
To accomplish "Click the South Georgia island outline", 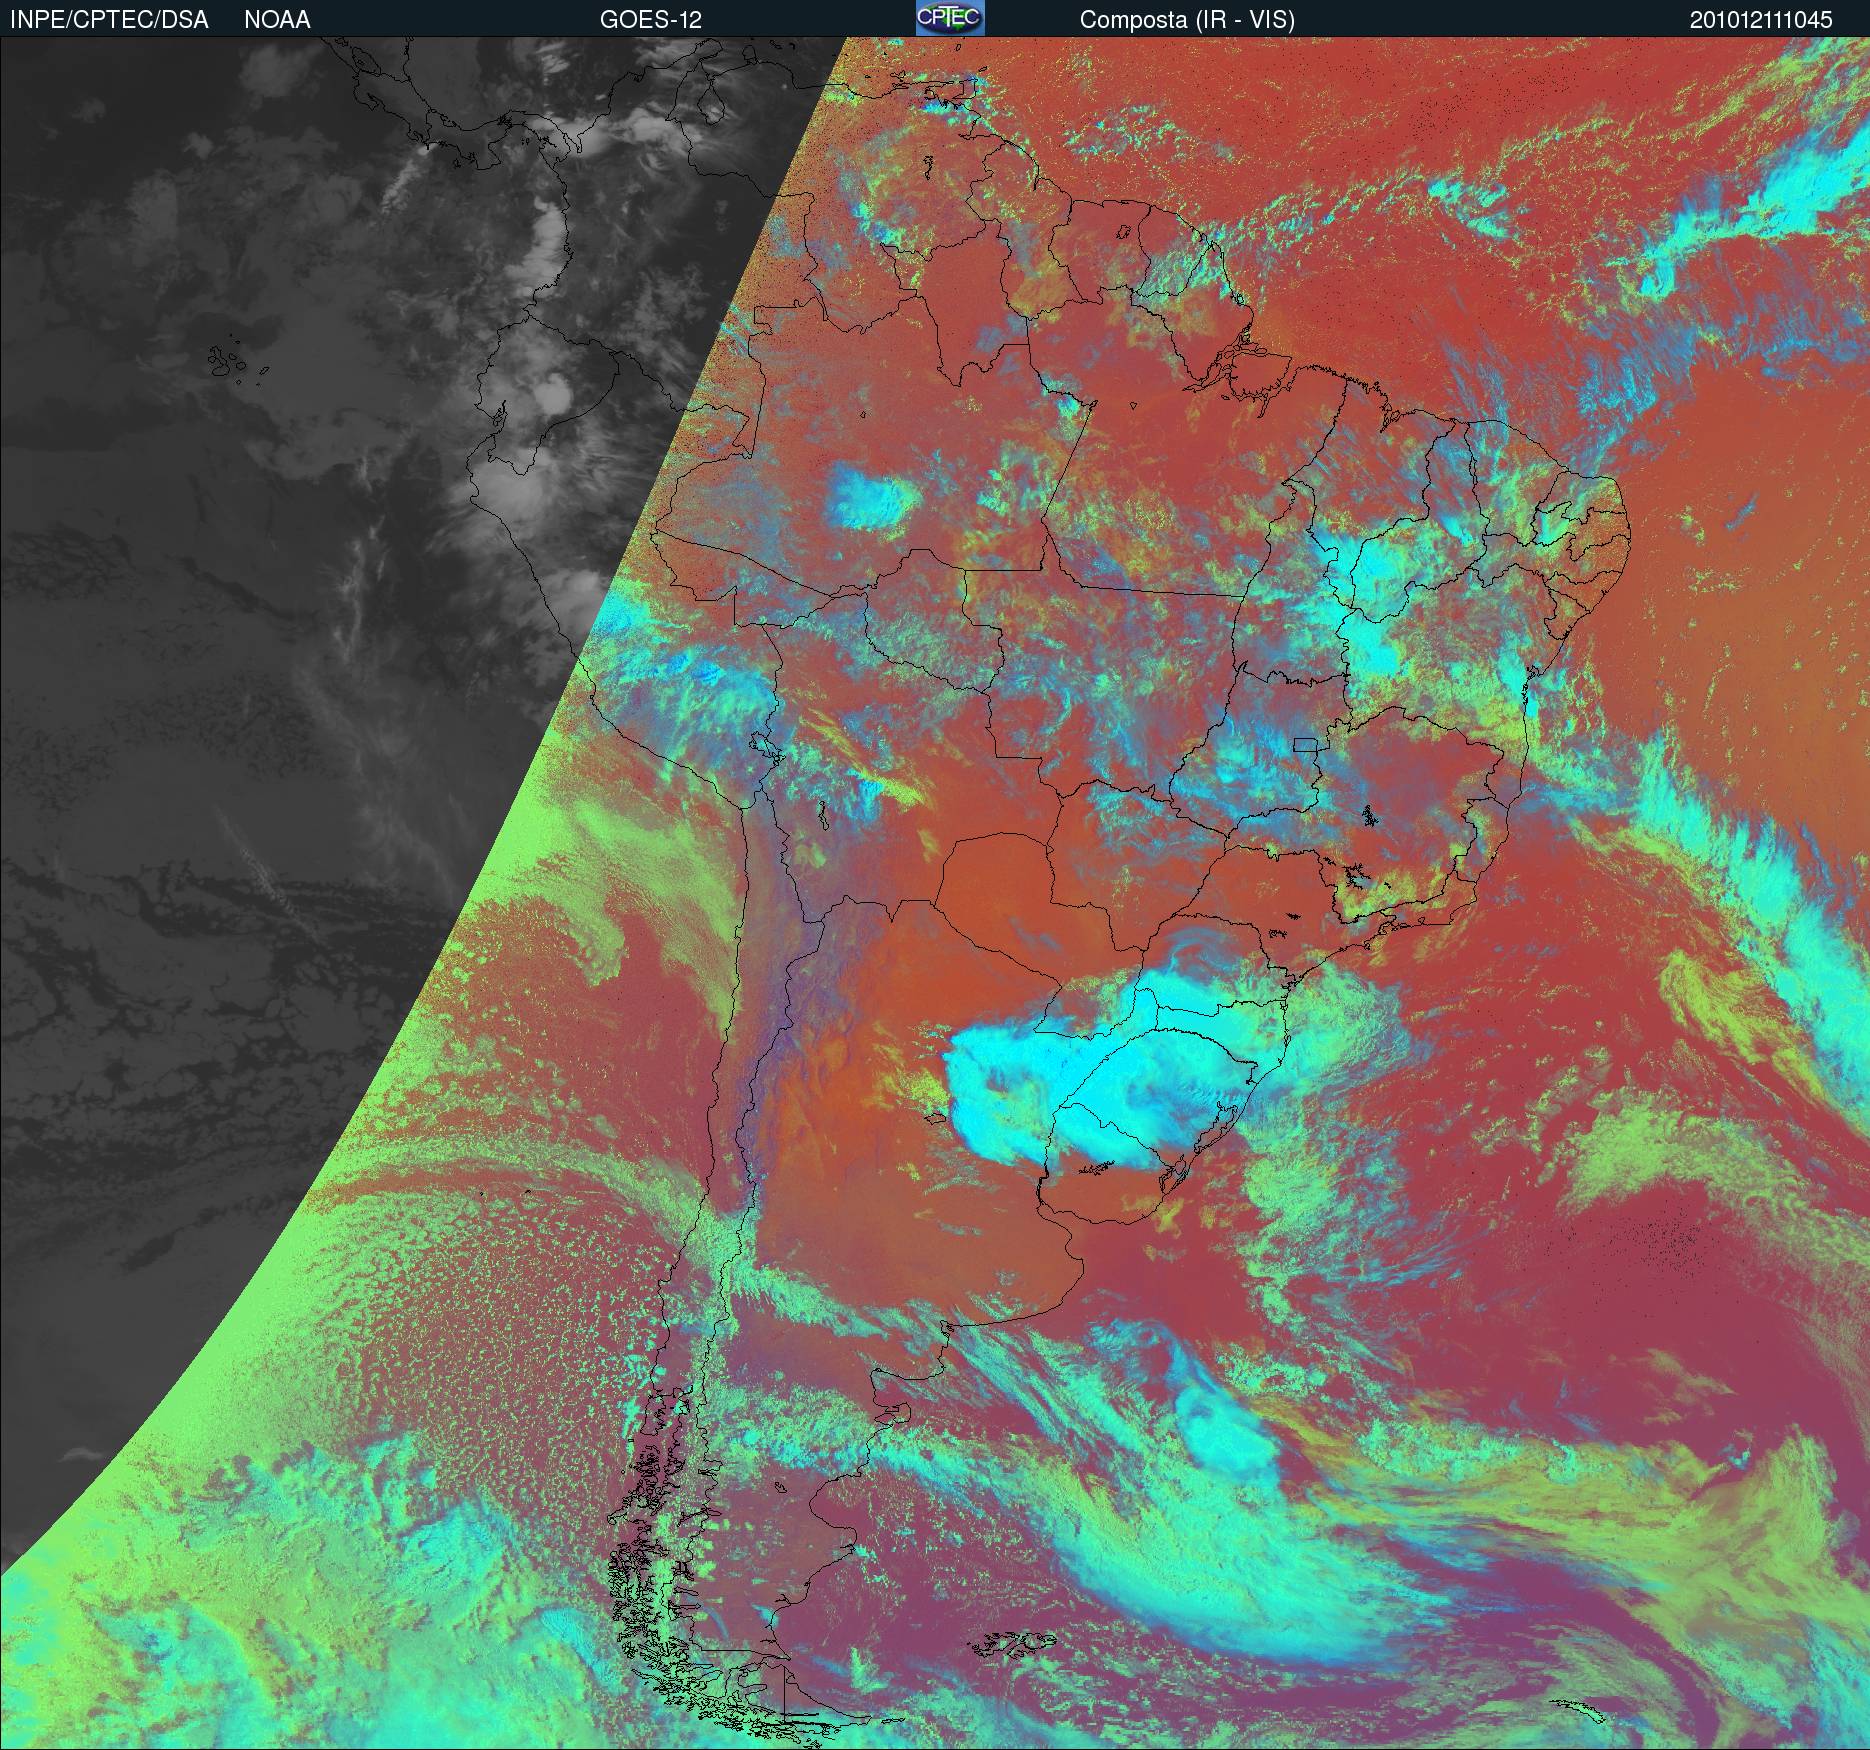I will [x=1575, y=1707].
